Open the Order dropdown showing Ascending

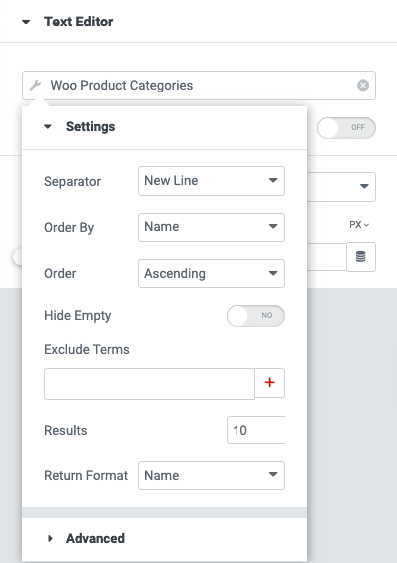click(x=211, y=274)
